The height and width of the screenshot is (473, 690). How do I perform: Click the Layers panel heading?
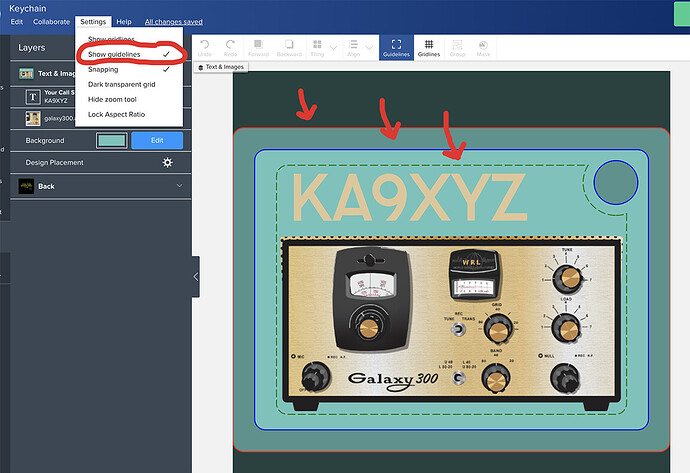coord(32,48)
